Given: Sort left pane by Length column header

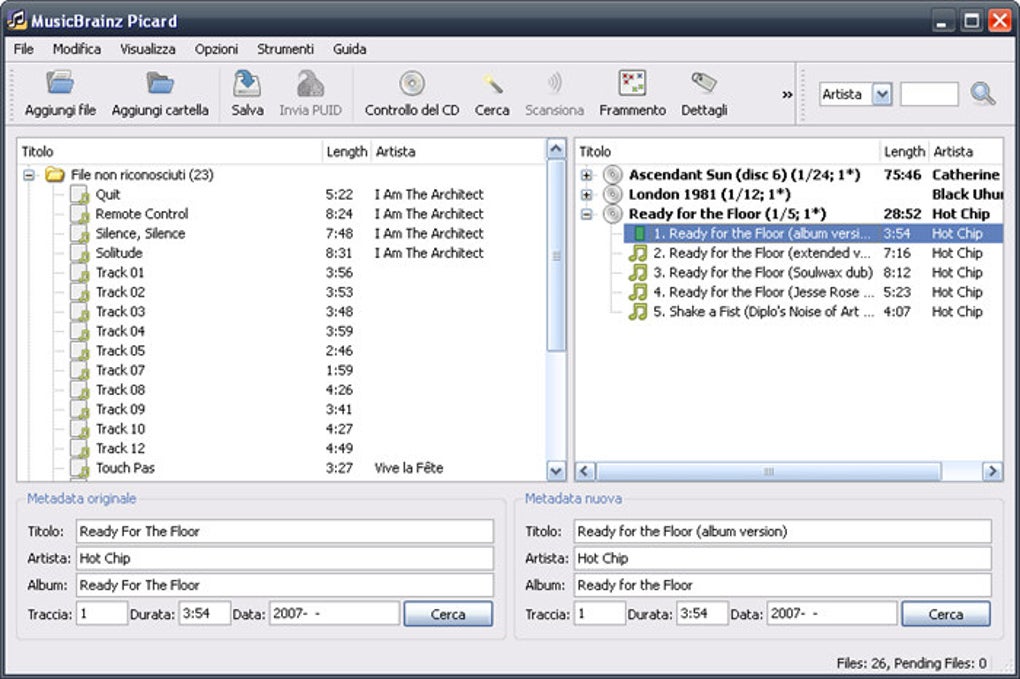Looking at the screenshot, I should pyautogui.click(x=347, y=151).
